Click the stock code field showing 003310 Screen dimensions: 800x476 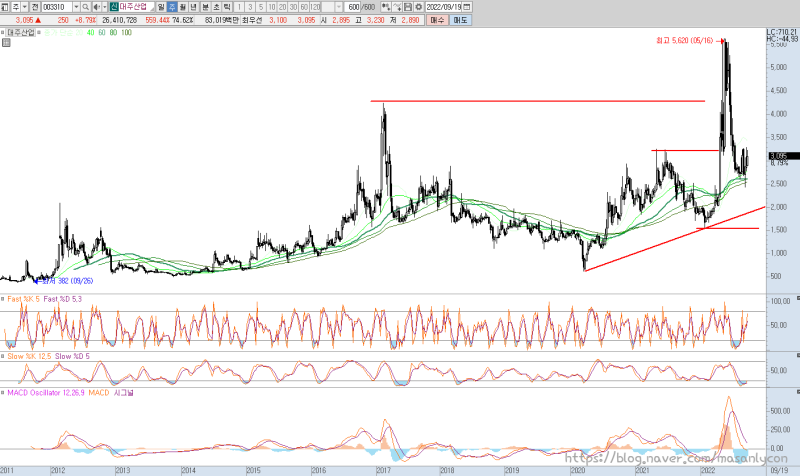tap(57, 7)
